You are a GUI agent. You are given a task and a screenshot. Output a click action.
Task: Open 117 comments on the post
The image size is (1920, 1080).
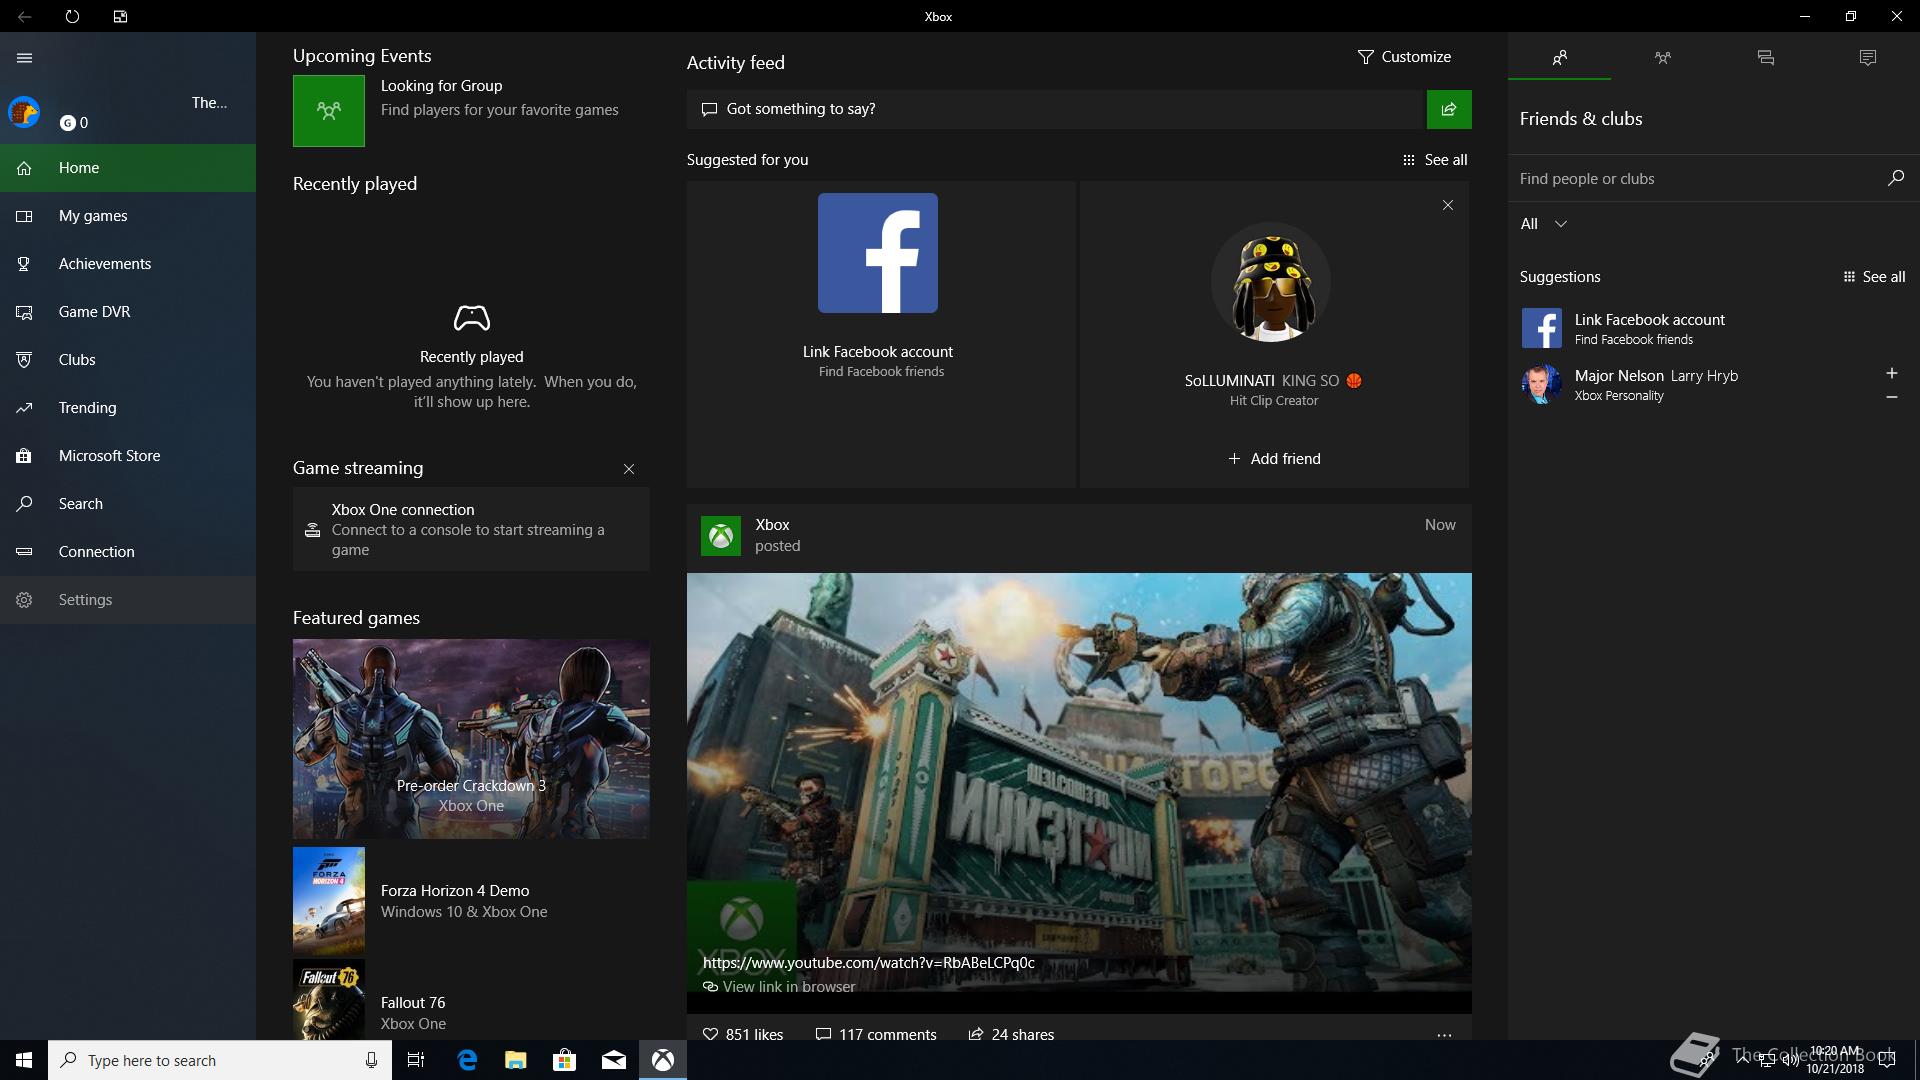pos(876,1034)
